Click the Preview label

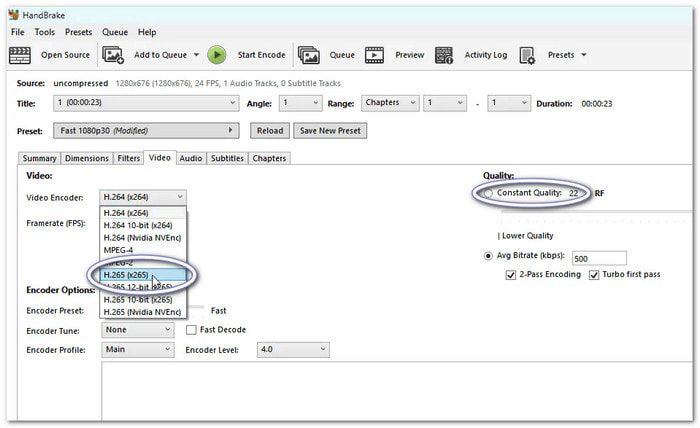(410, 55)
